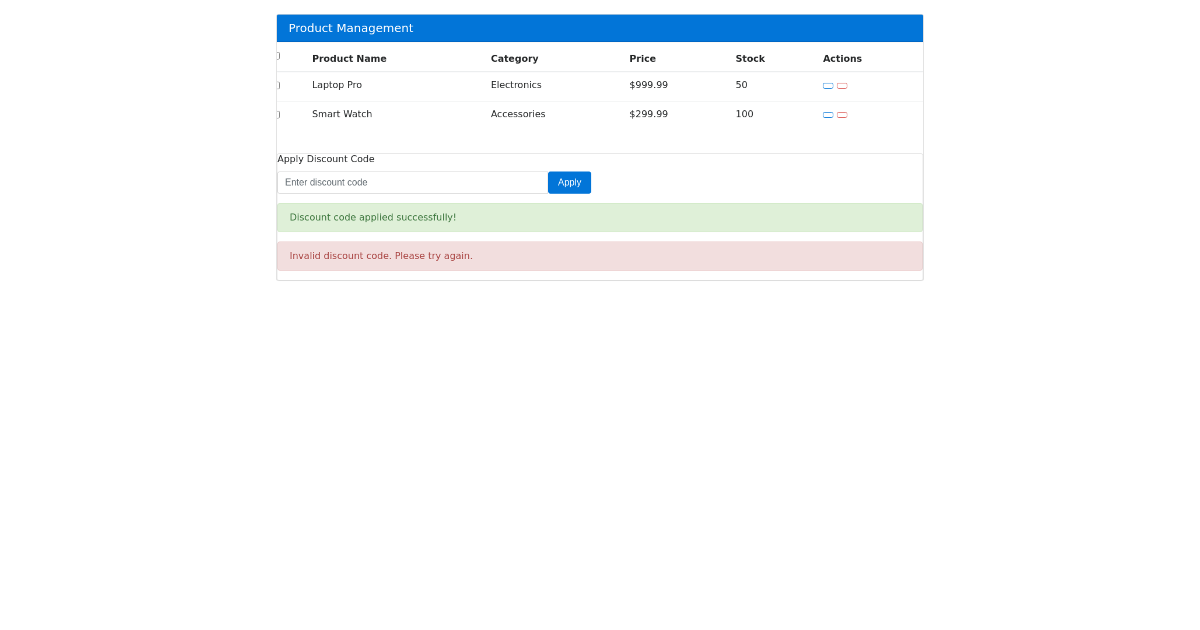This screenshot has height=630, width=1200.
Task: Click the Actions column header
Action: (842, 58)
